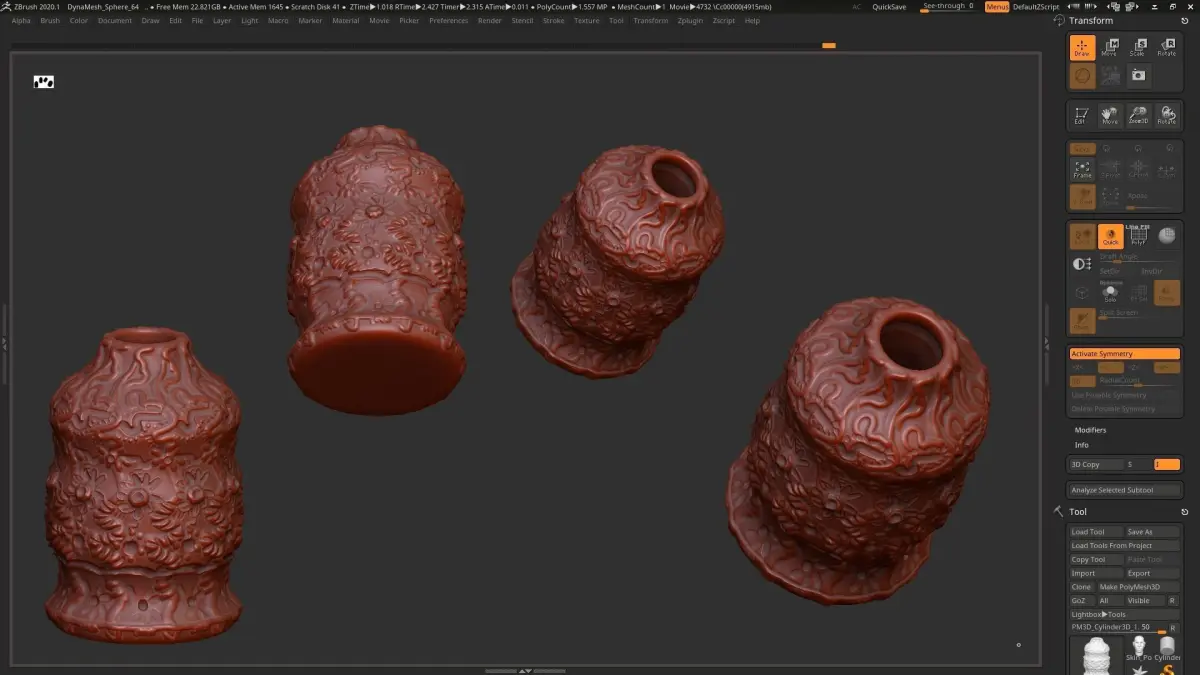Collapse the Tool palette title
1200x675 pixels.
click(1078, 512)
